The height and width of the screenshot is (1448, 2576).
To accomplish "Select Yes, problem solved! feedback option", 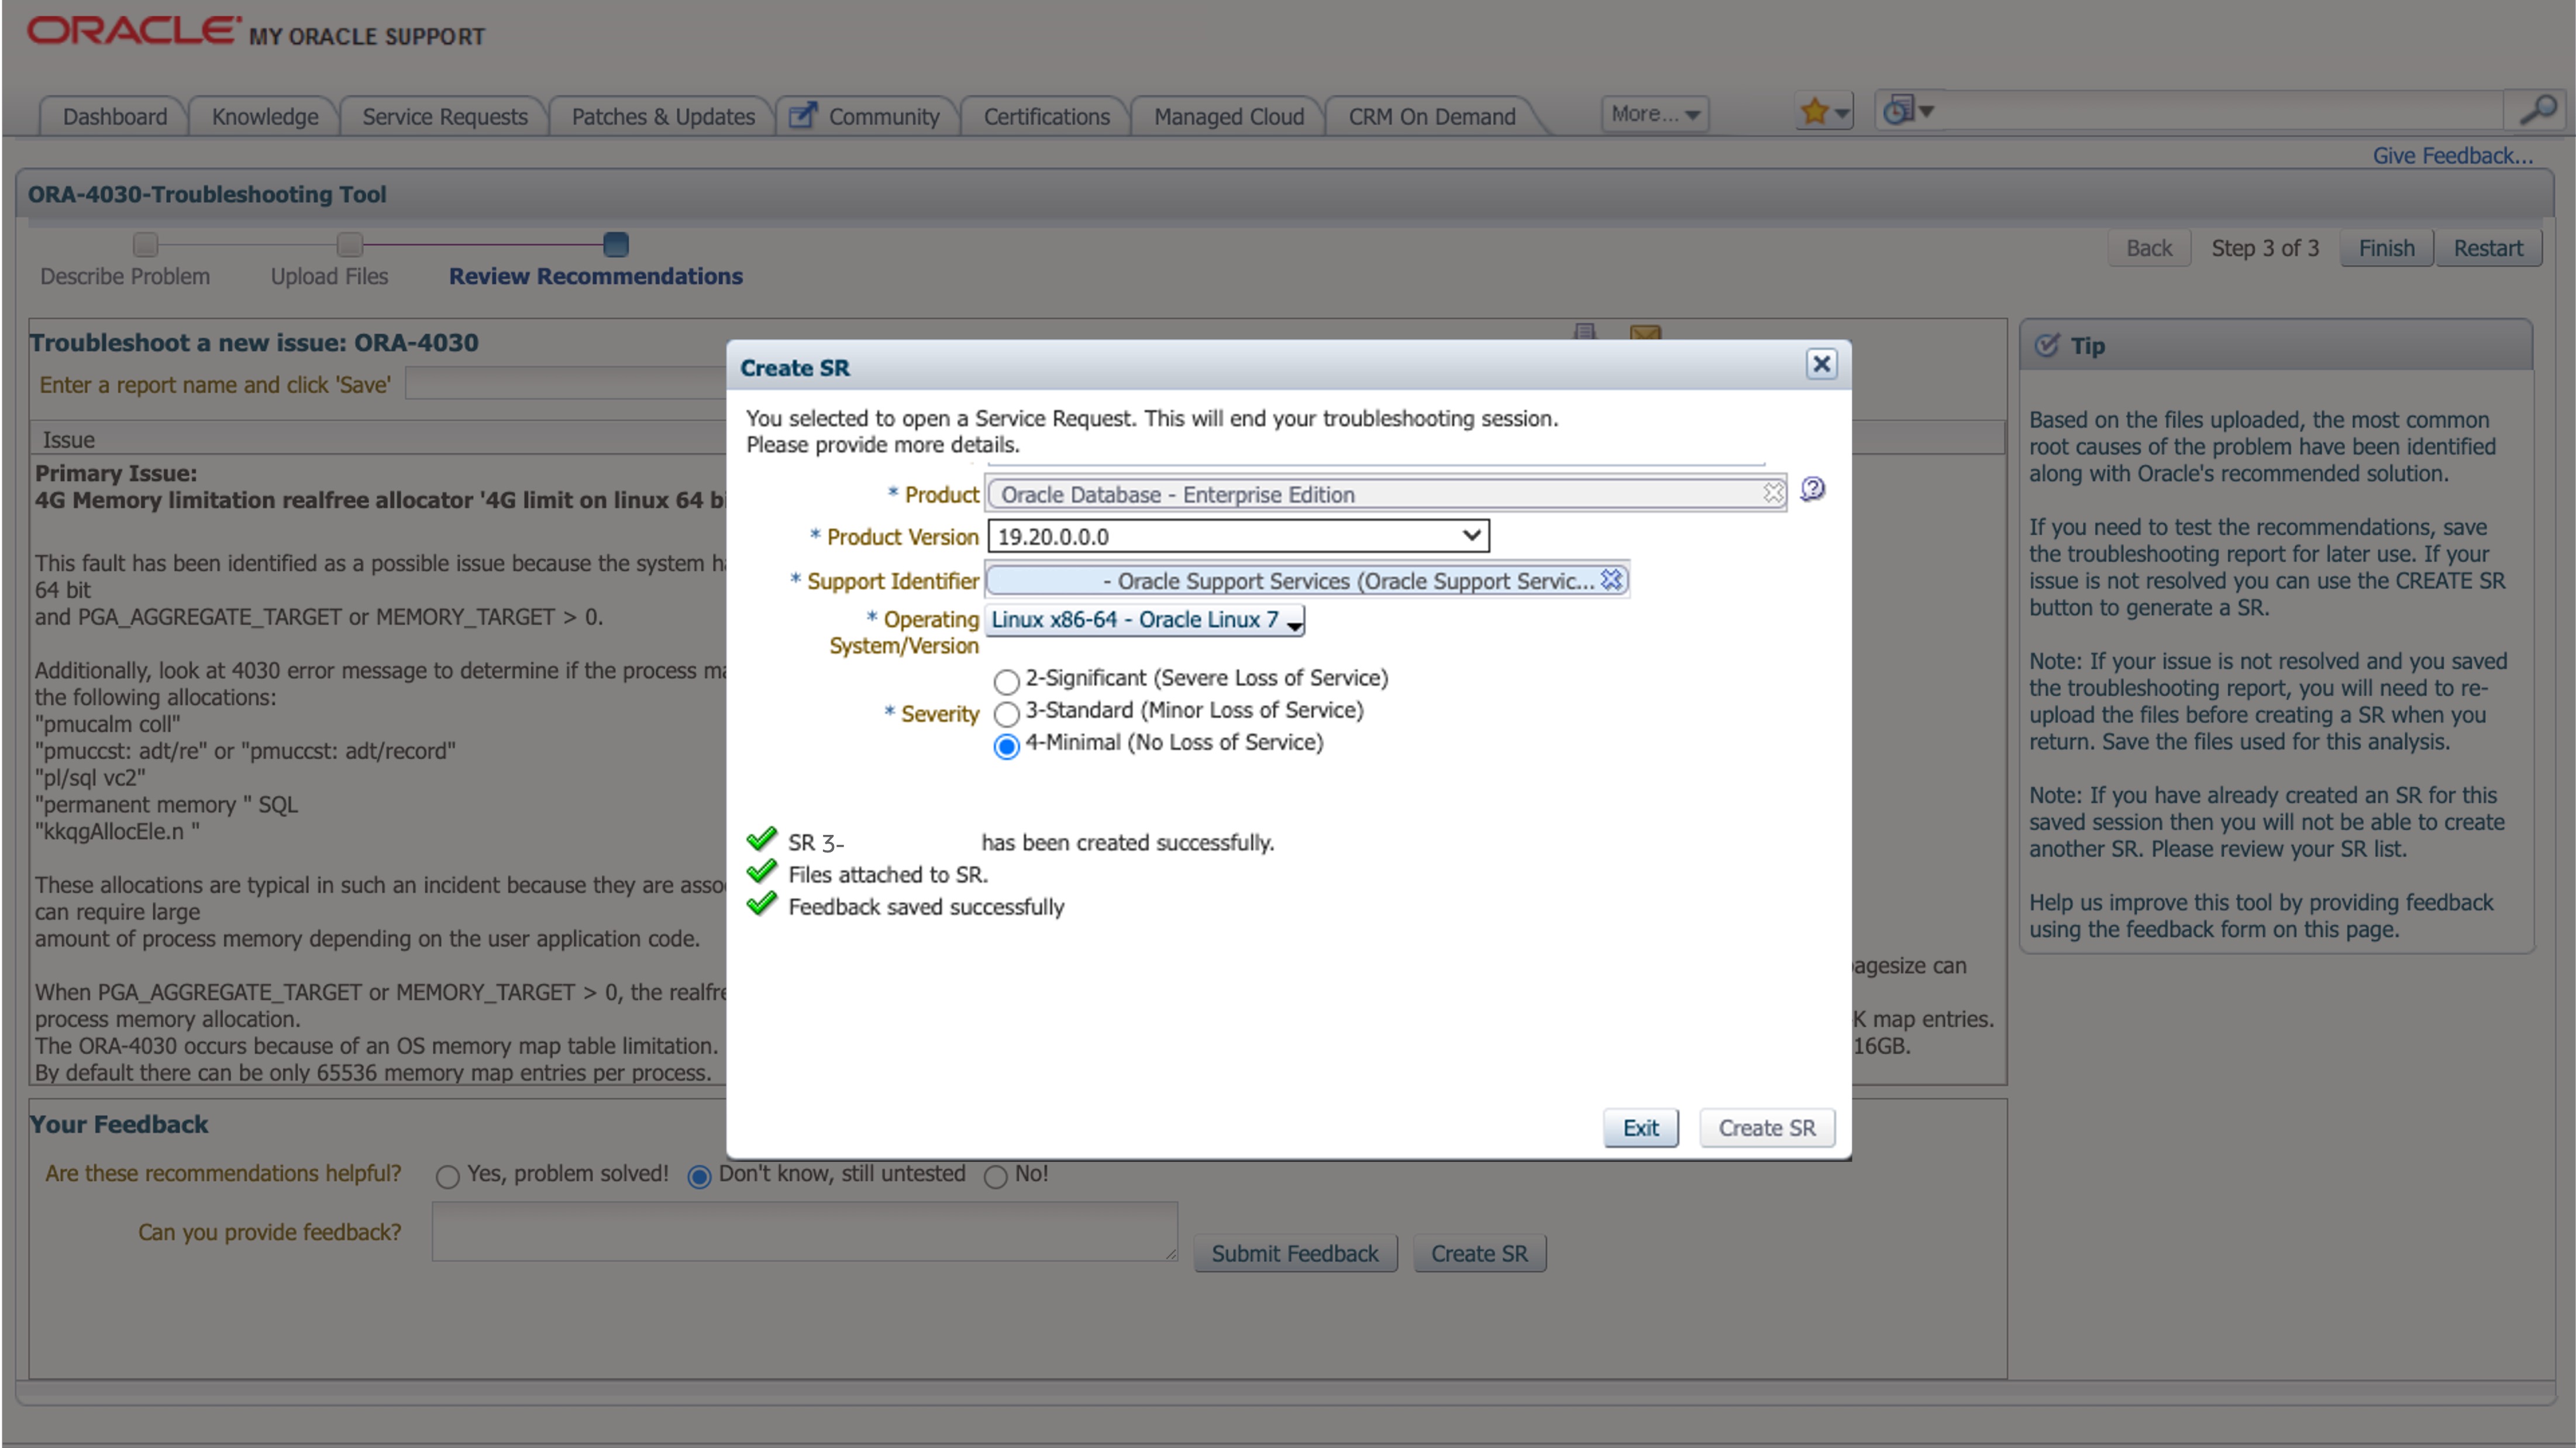I will click(448, 1176).
